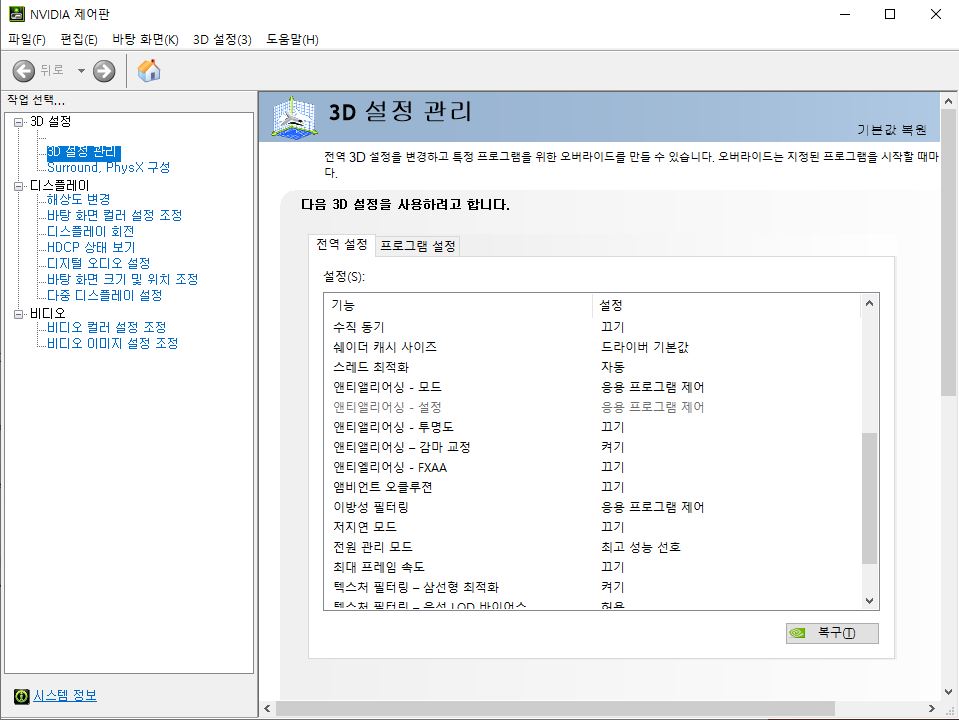
Task: Select the 앰비언트 오클루전 row
Action: tap(592, 487)
